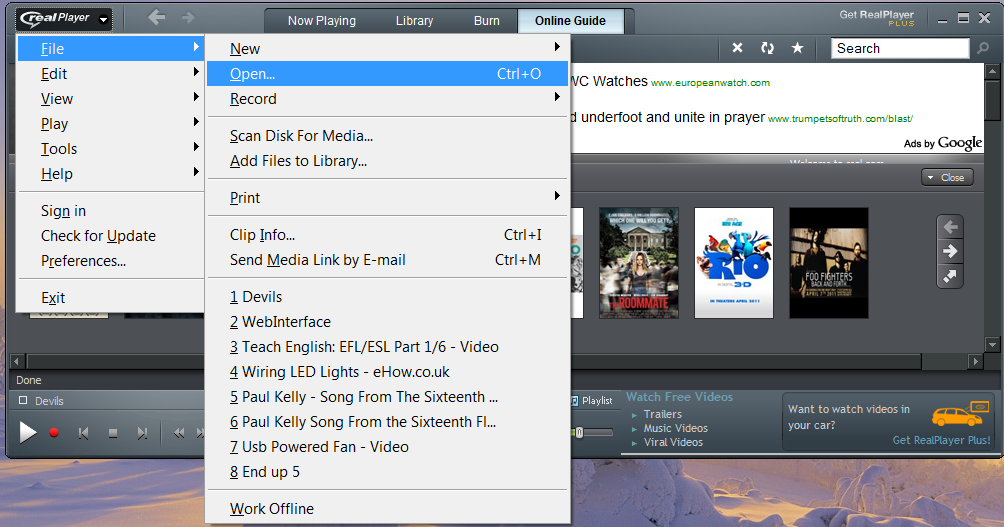This screenshot has height=527, width=1004.
Task: Switch to the Library tab
Action: 414,20
